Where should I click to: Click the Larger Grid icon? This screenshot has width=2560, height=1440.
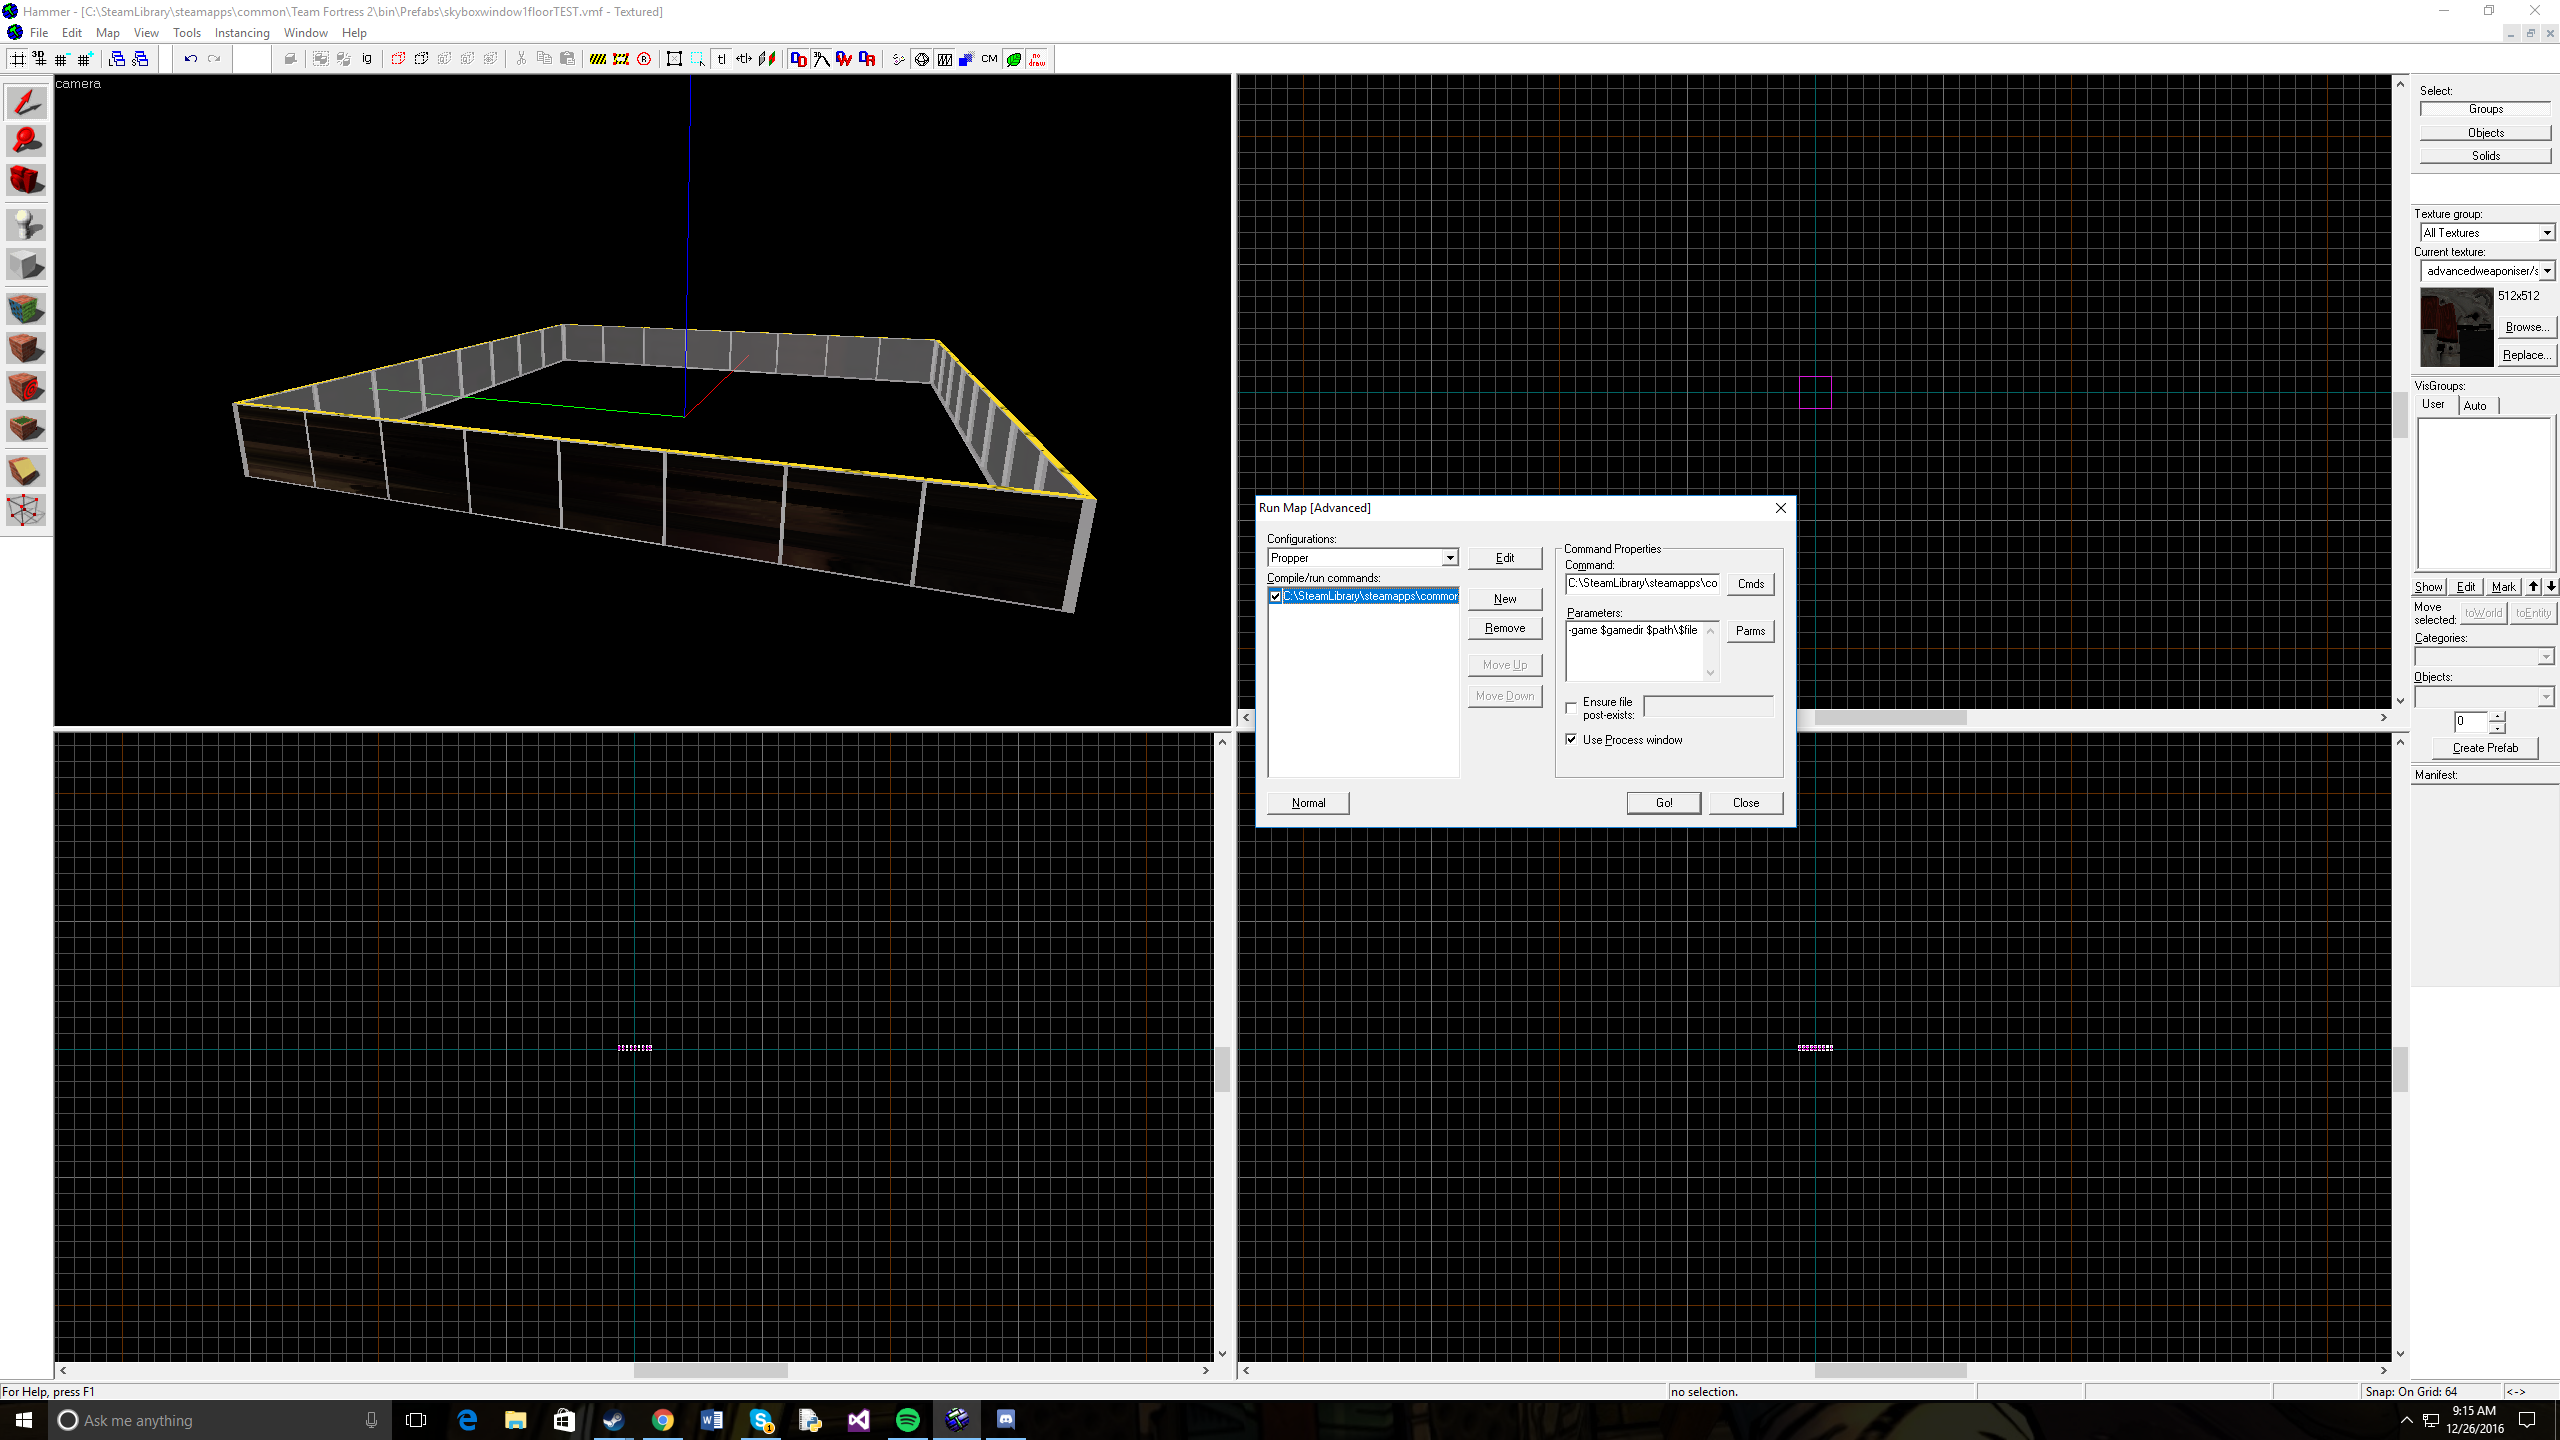(x=85, y=59)
